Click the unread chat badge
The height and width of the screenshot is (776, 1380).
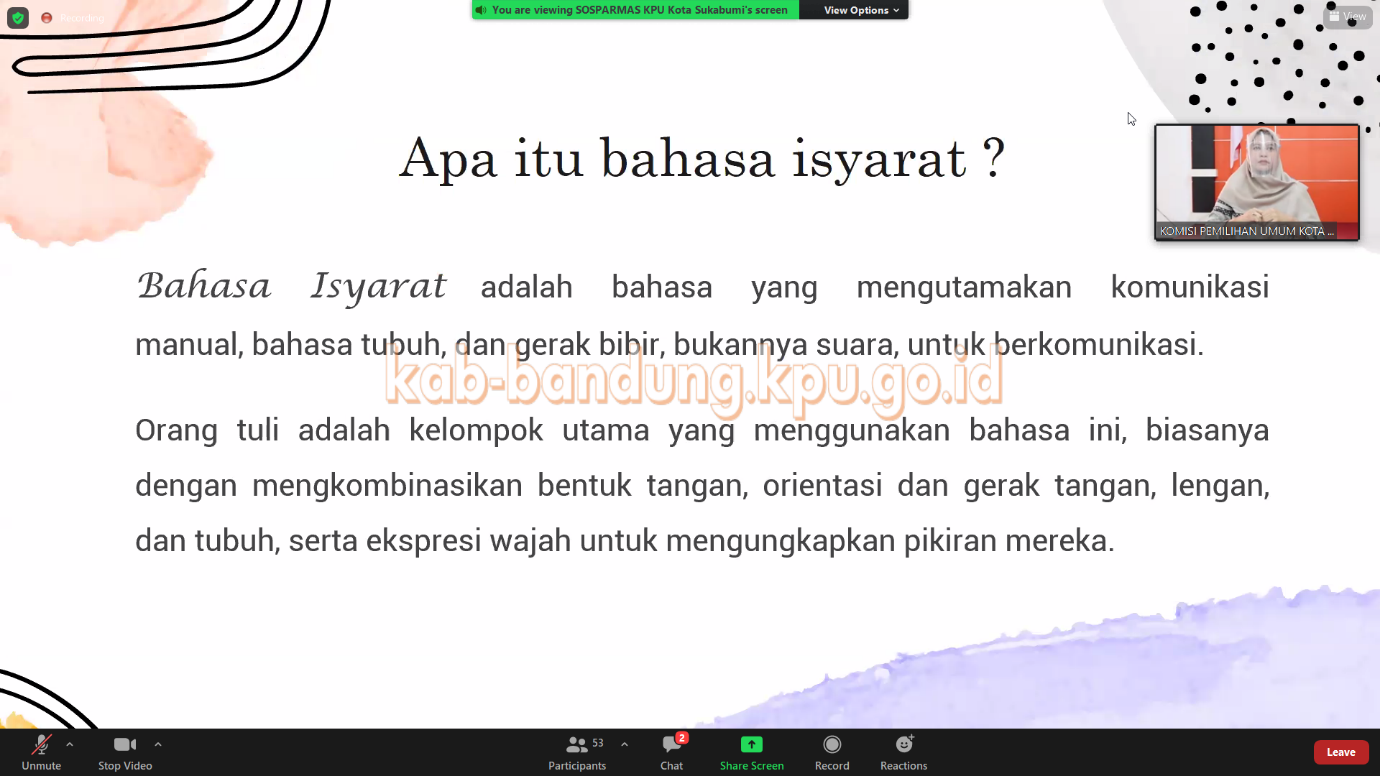pos(682,738)
